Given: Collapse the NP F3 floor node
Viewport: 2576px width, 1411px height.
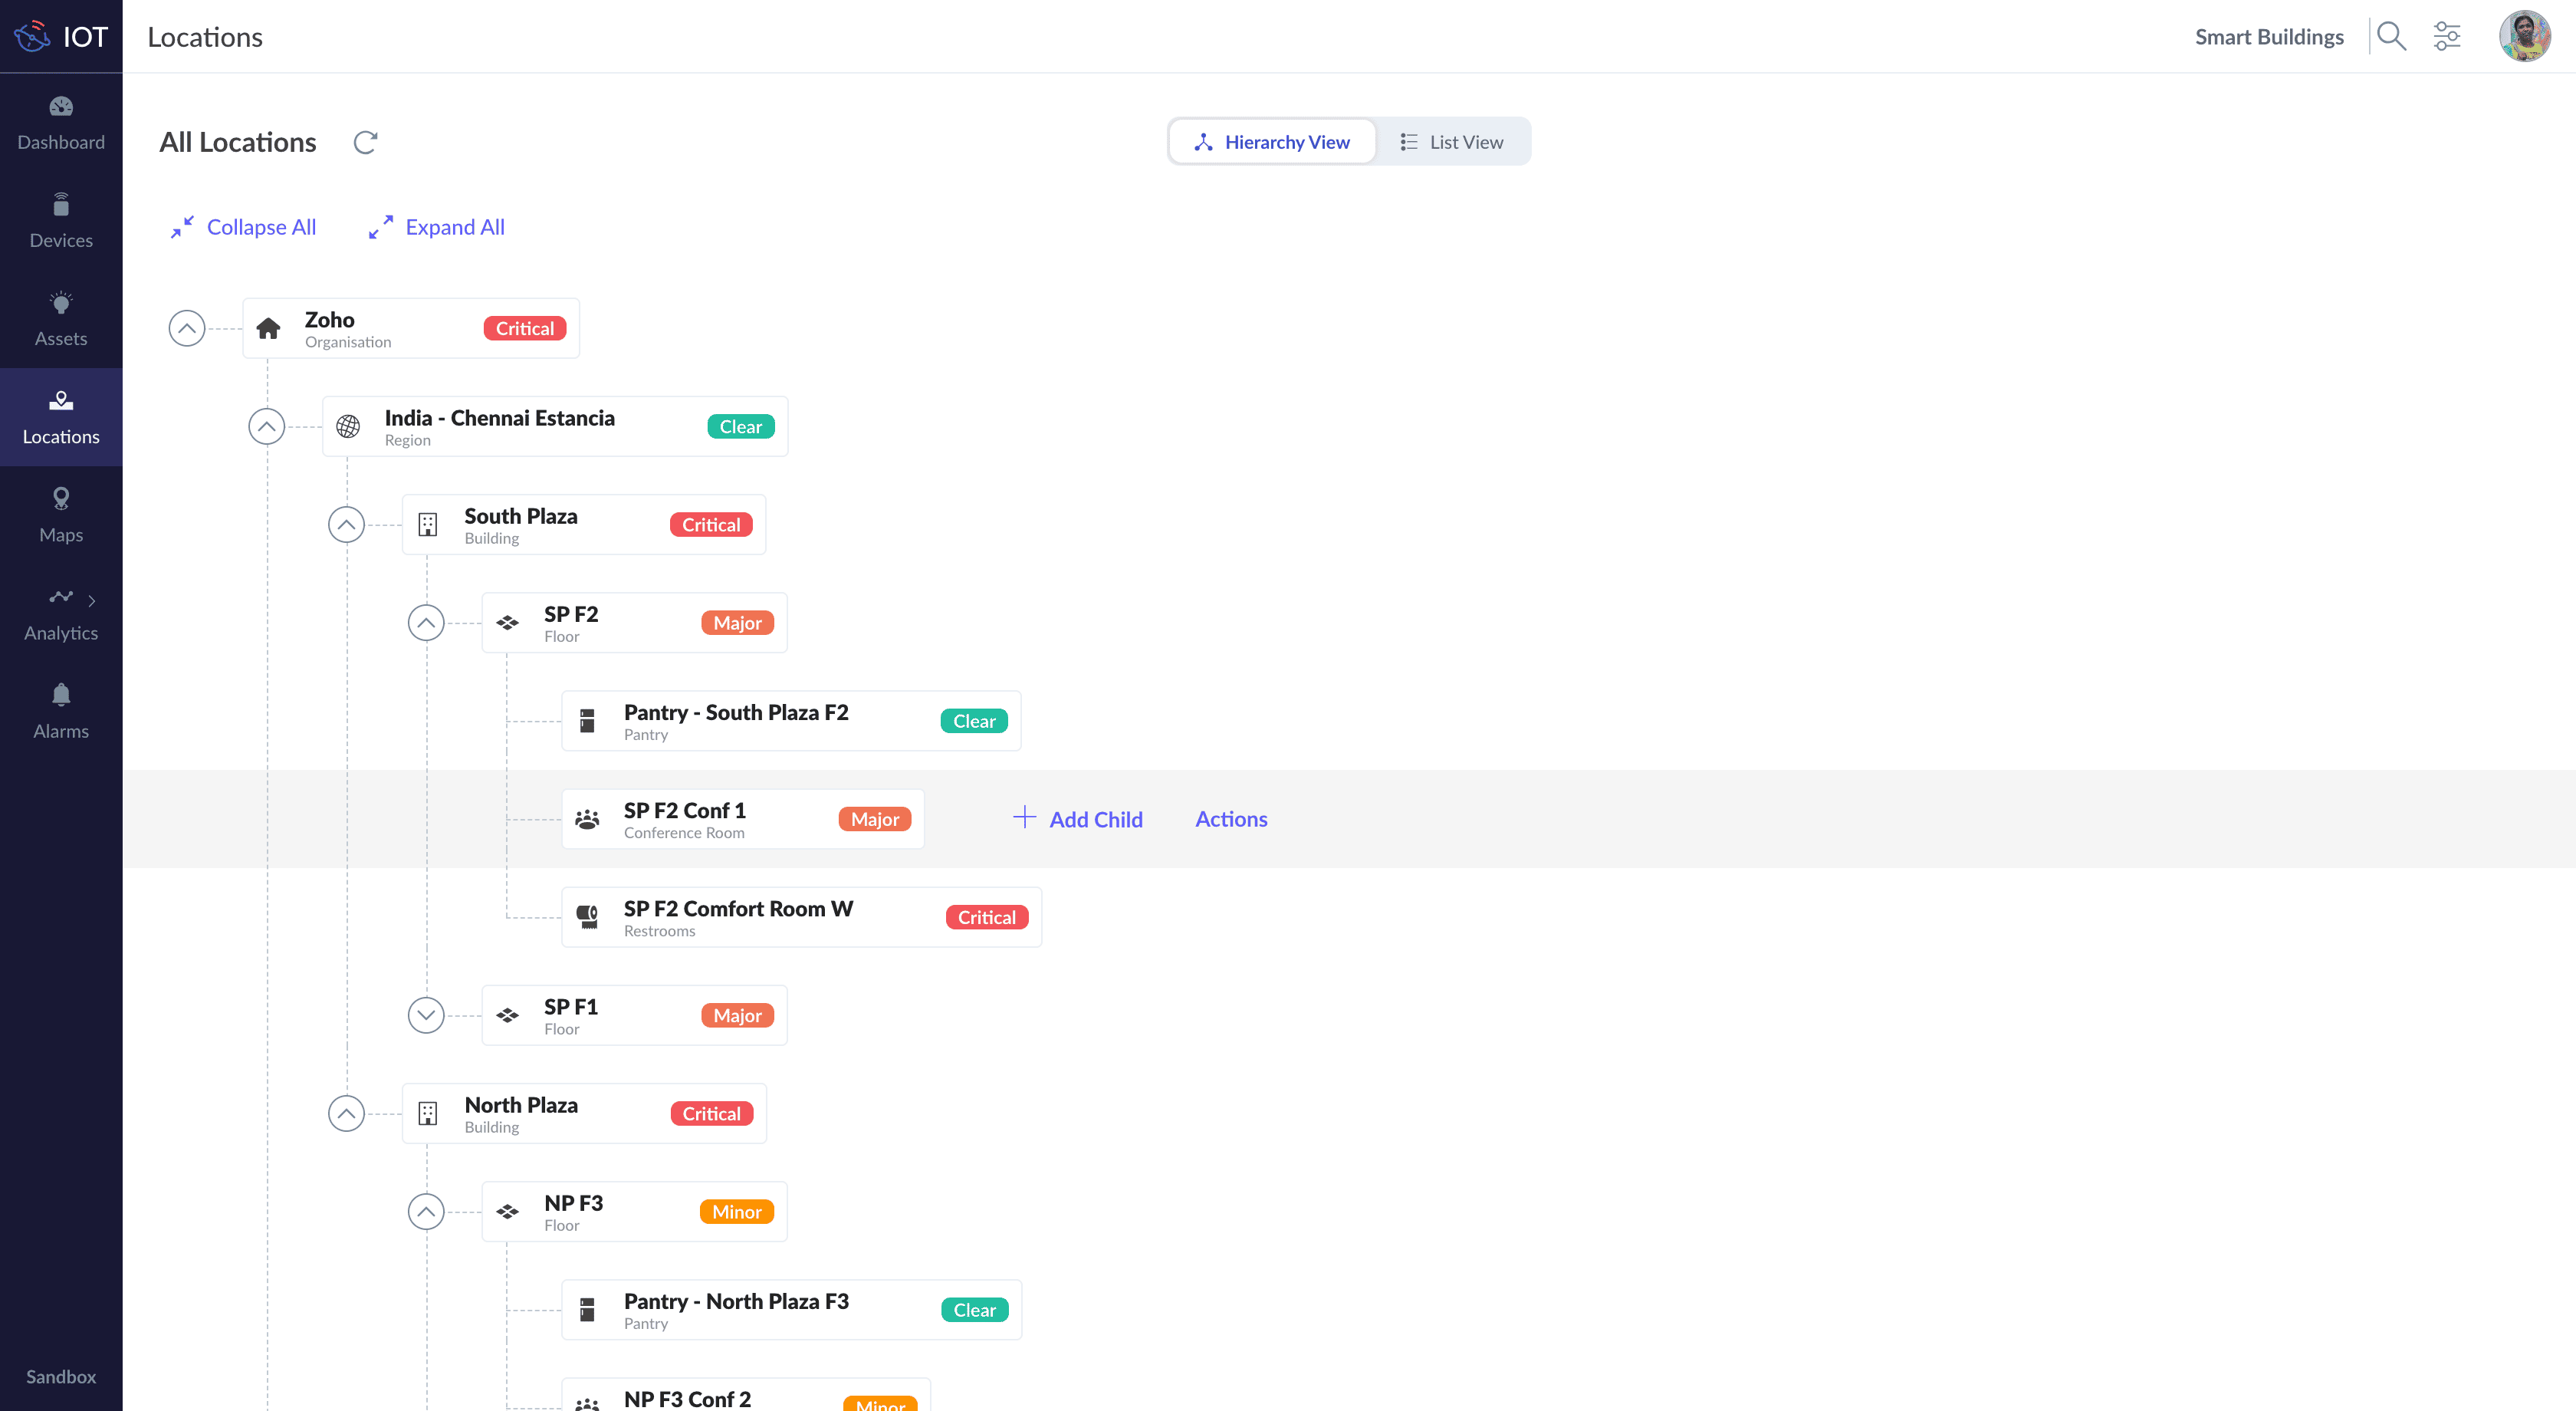Looking at the screenshot, I should tap(426, 1211).
